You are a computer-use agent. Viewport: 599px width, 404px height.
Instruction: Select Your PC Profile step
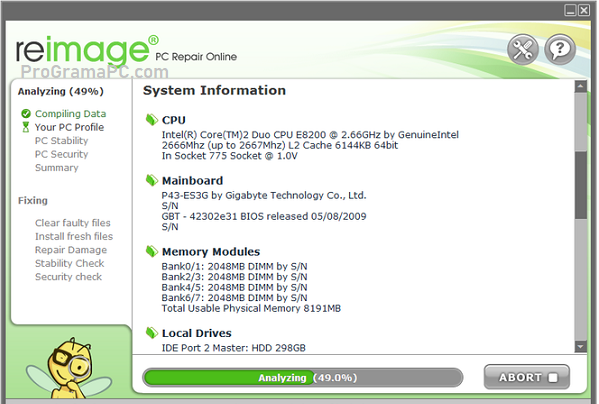point(69,127)
